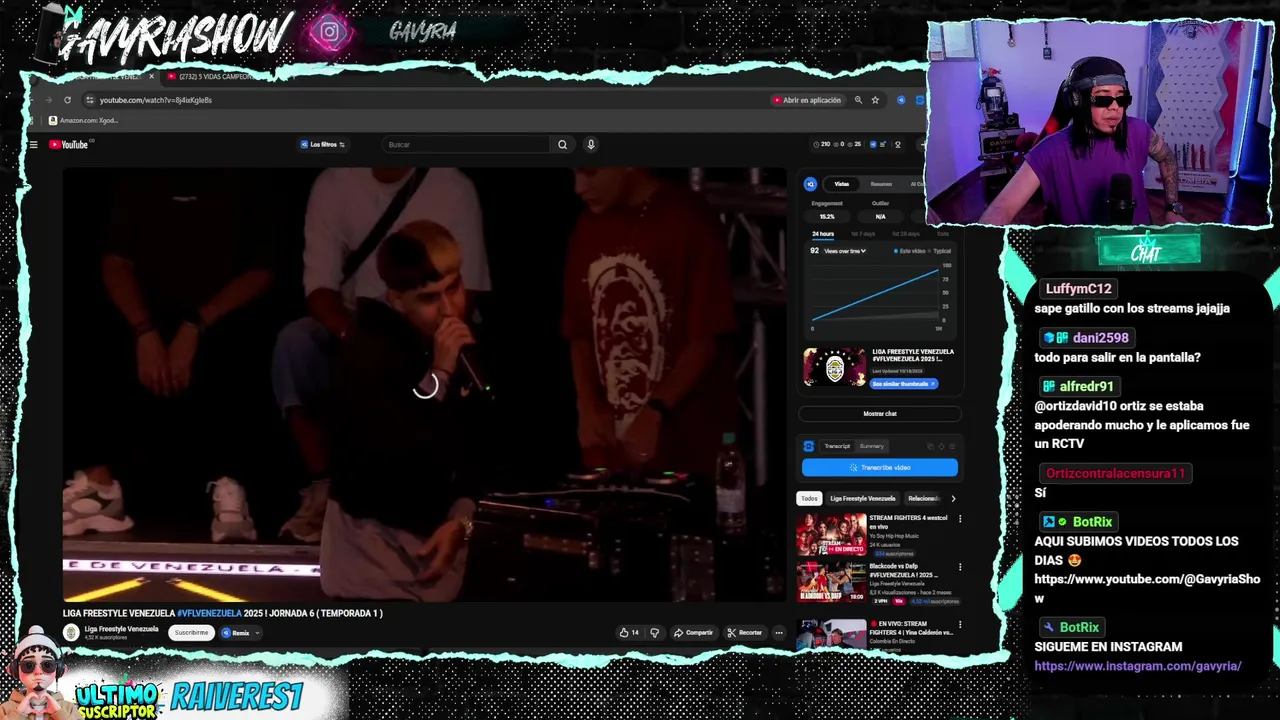This screenshot has width=1280, height=720.
Task: Open the Amazon.com bookmark
Action: pyautogui.click(x=83, y=121)
